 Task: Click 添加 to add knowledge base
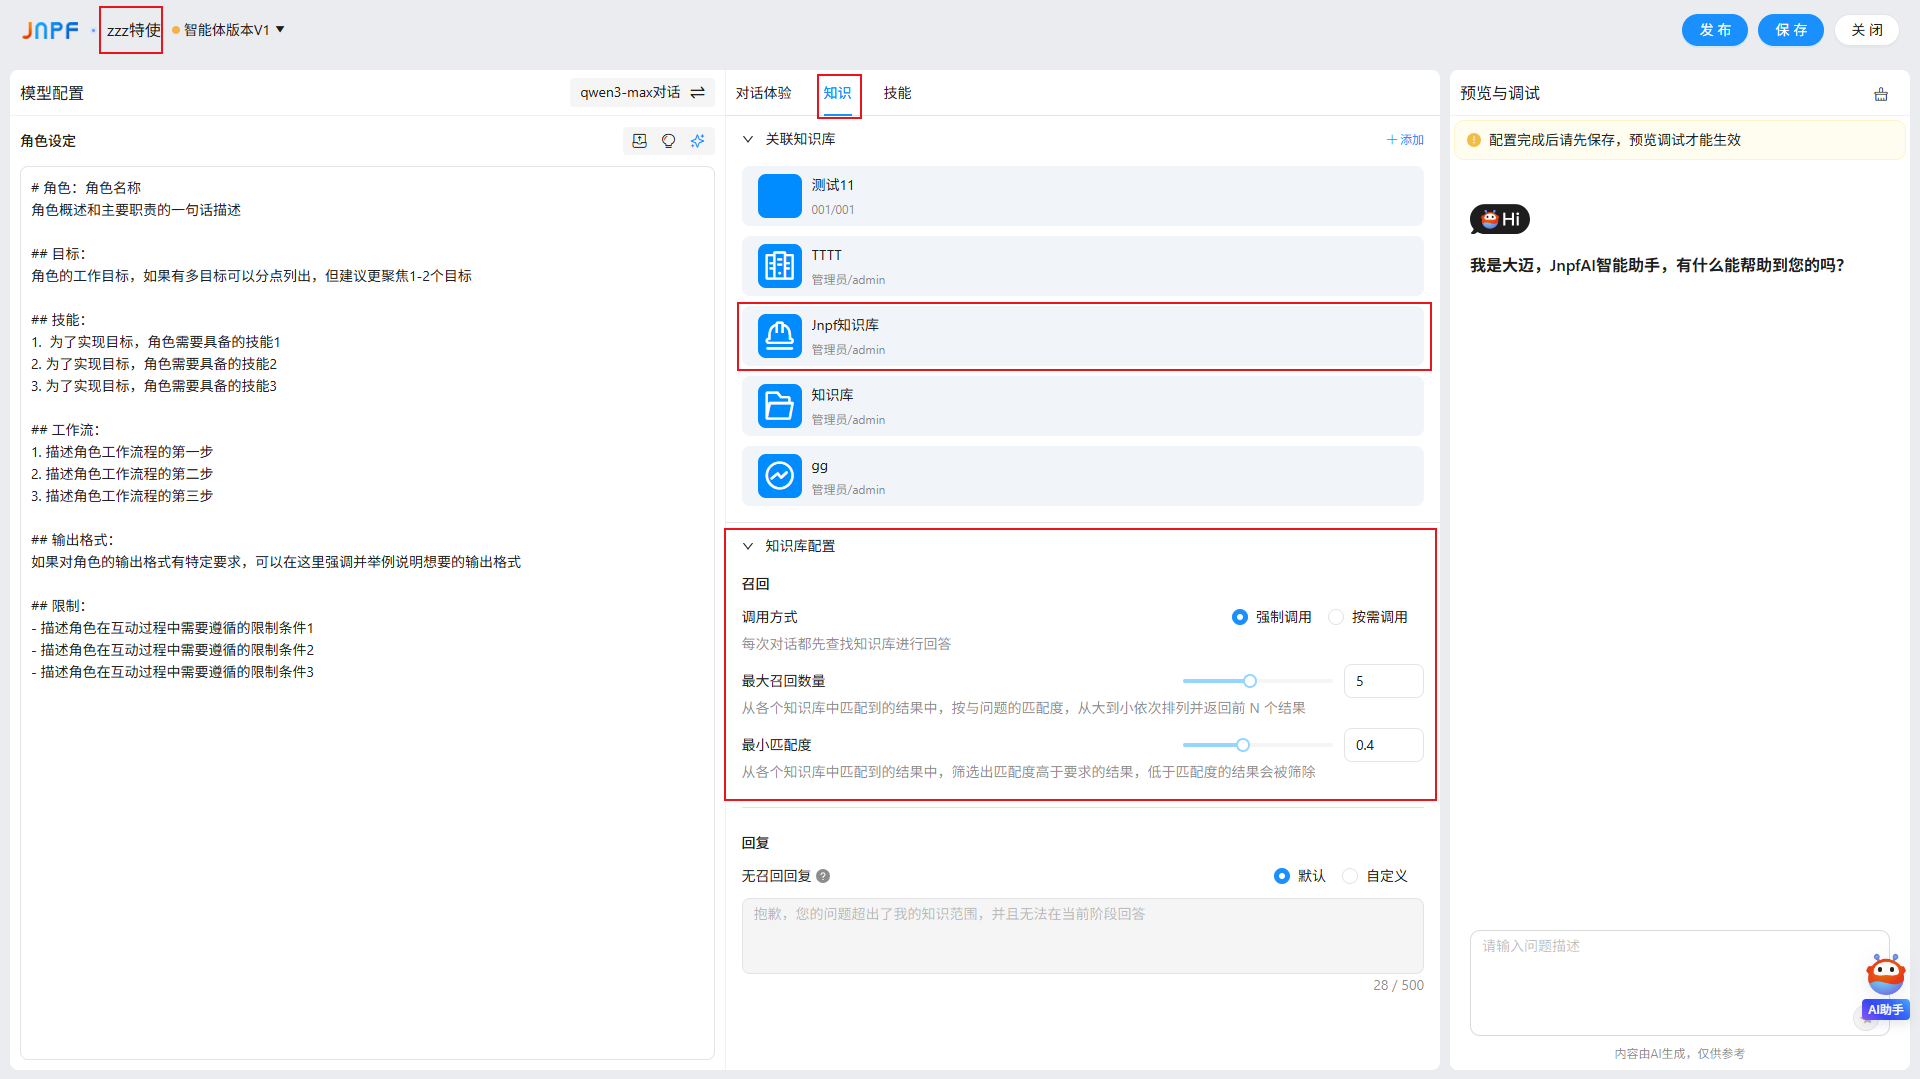coord(1405,140)
